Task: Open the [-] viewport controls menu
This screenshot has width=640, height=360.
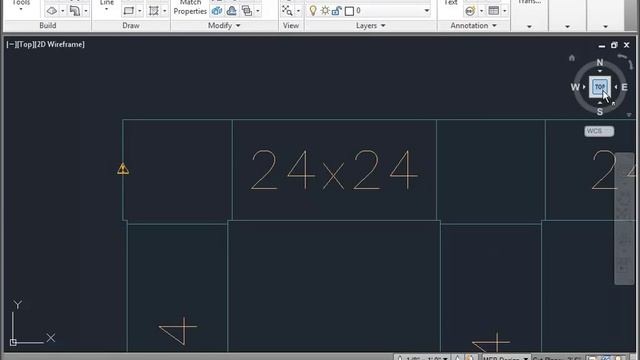Action: (11, 44)
